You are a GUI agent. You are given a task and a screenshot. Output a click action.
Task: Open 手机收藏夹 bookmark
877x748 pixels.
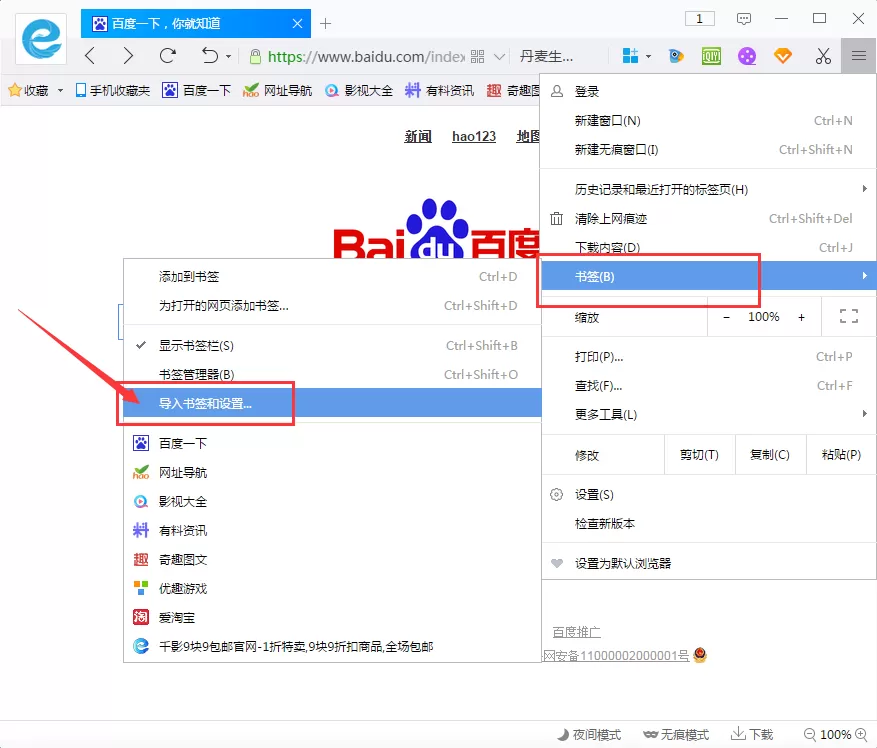[112, 90]
